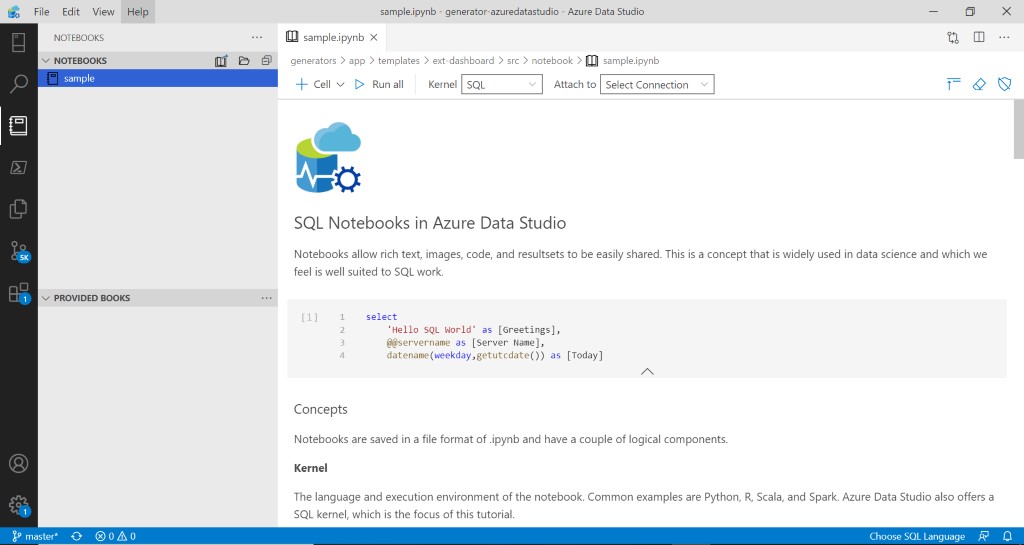
Task: Collapse the NOTEBOOKS section
Action: (46, 61)
